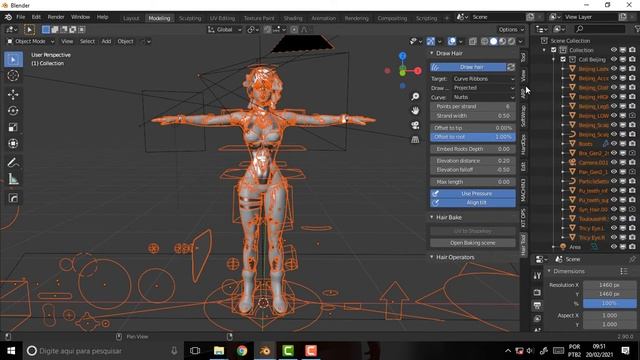This screenshot has height=360, width=640.
Task: Disable rendering for Coll Beijing via camera icon
Action: (632, 59)
